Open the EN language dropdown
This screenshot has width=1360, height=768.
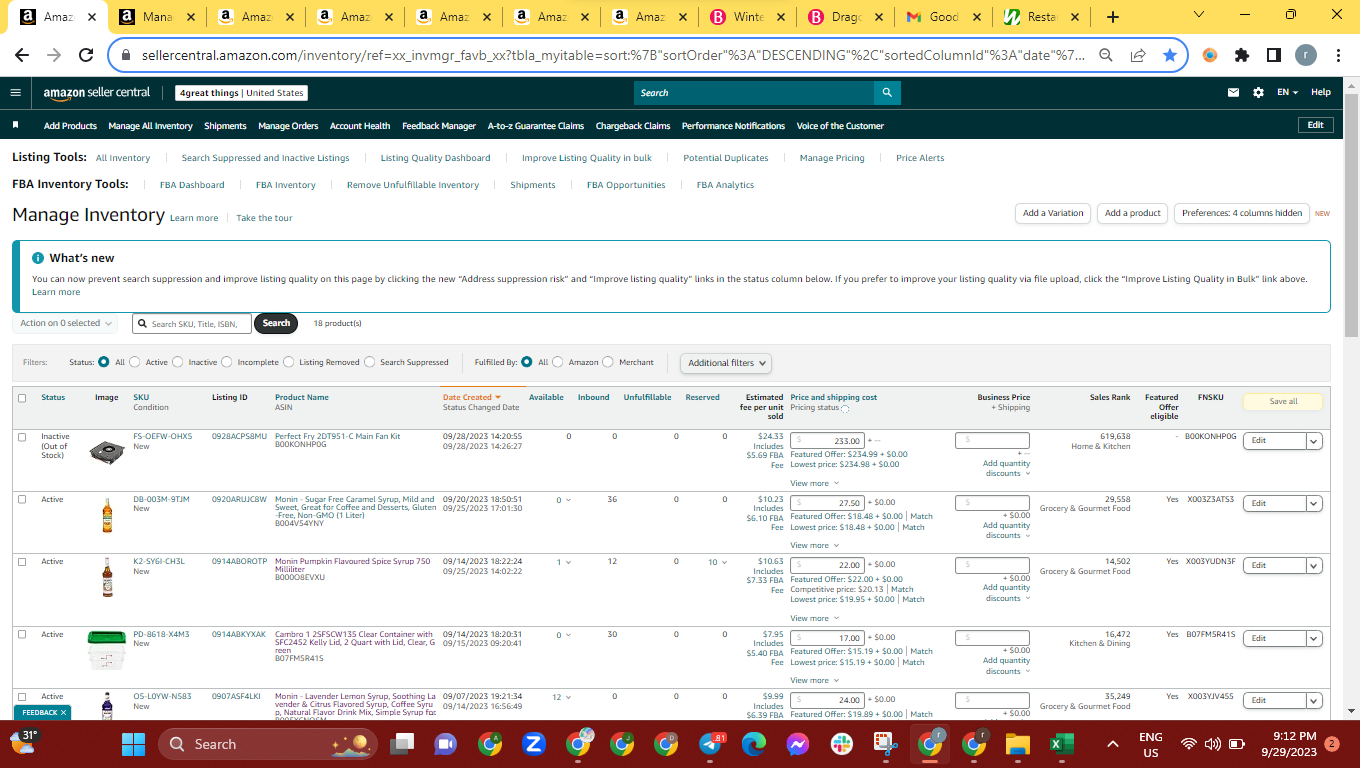pos(1287,93)
